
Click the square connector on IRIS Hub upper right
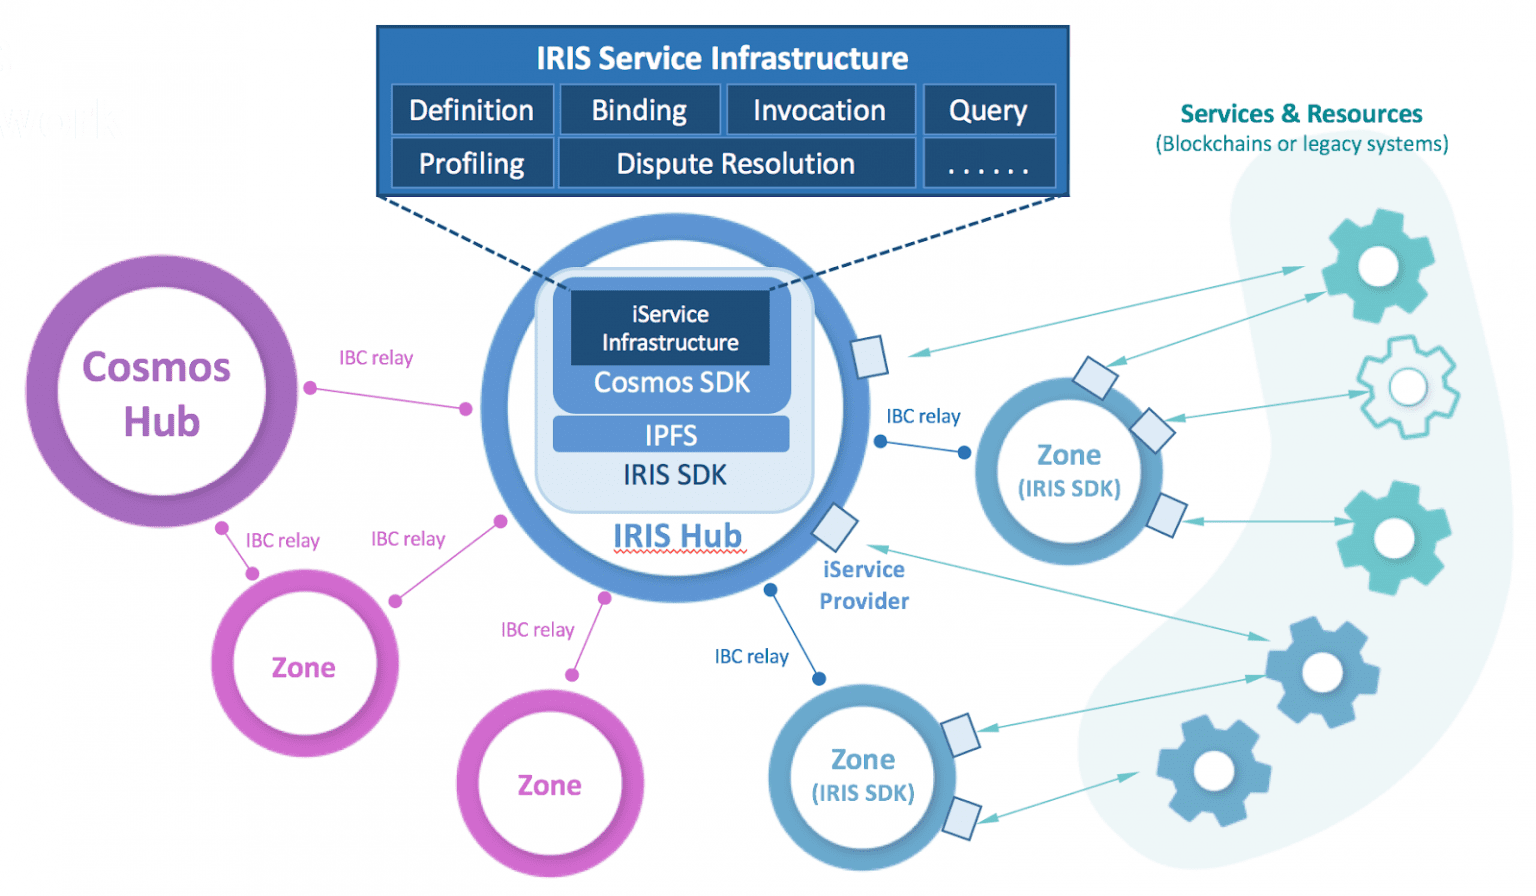(x=868, y=357)
